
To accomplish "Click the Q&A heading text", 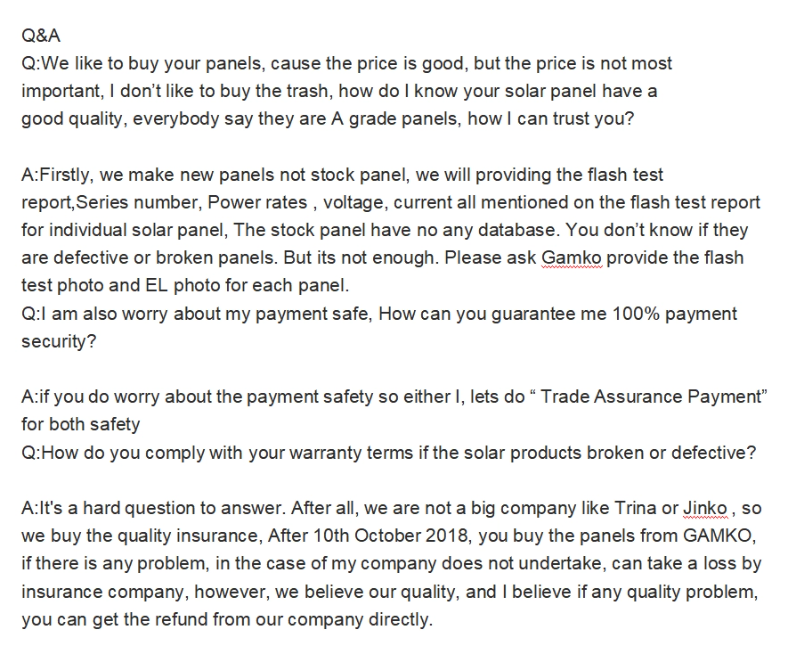I will click(x=41, y=36).
